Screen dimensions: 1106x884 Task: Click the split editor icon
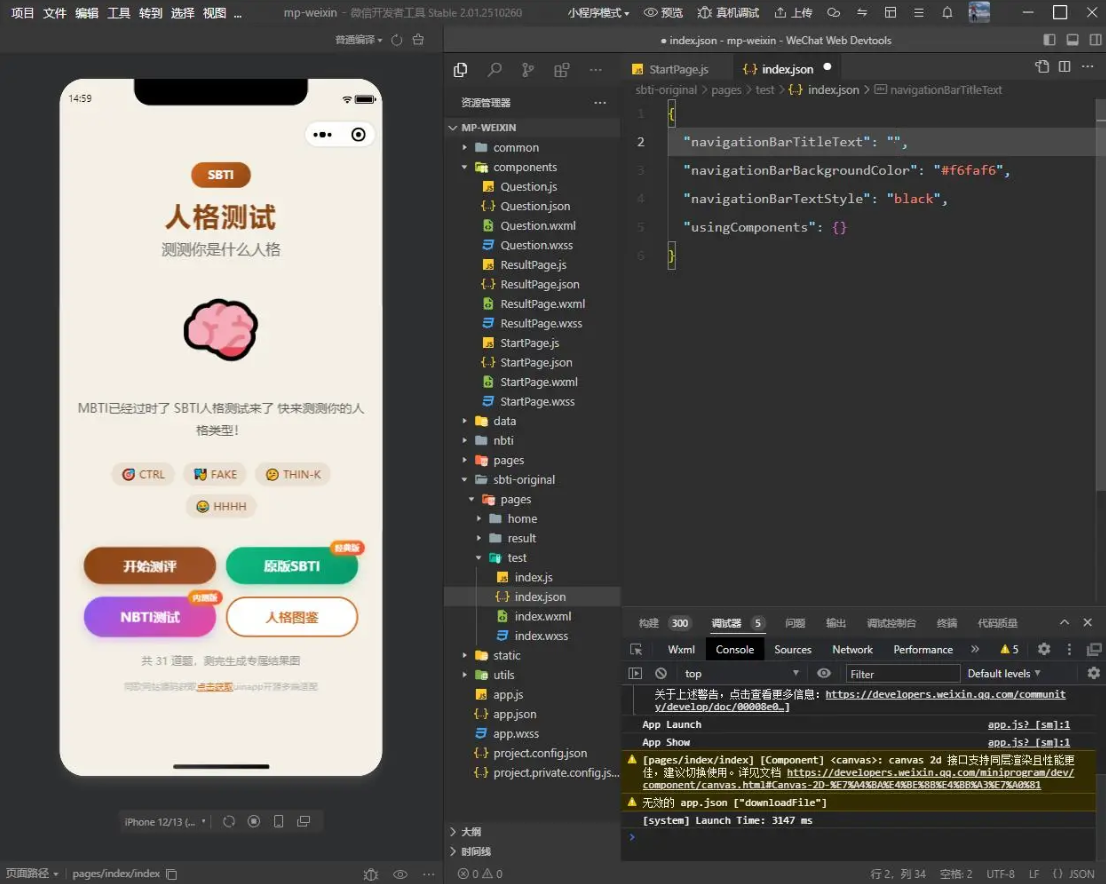click(x=1064, y=67)
